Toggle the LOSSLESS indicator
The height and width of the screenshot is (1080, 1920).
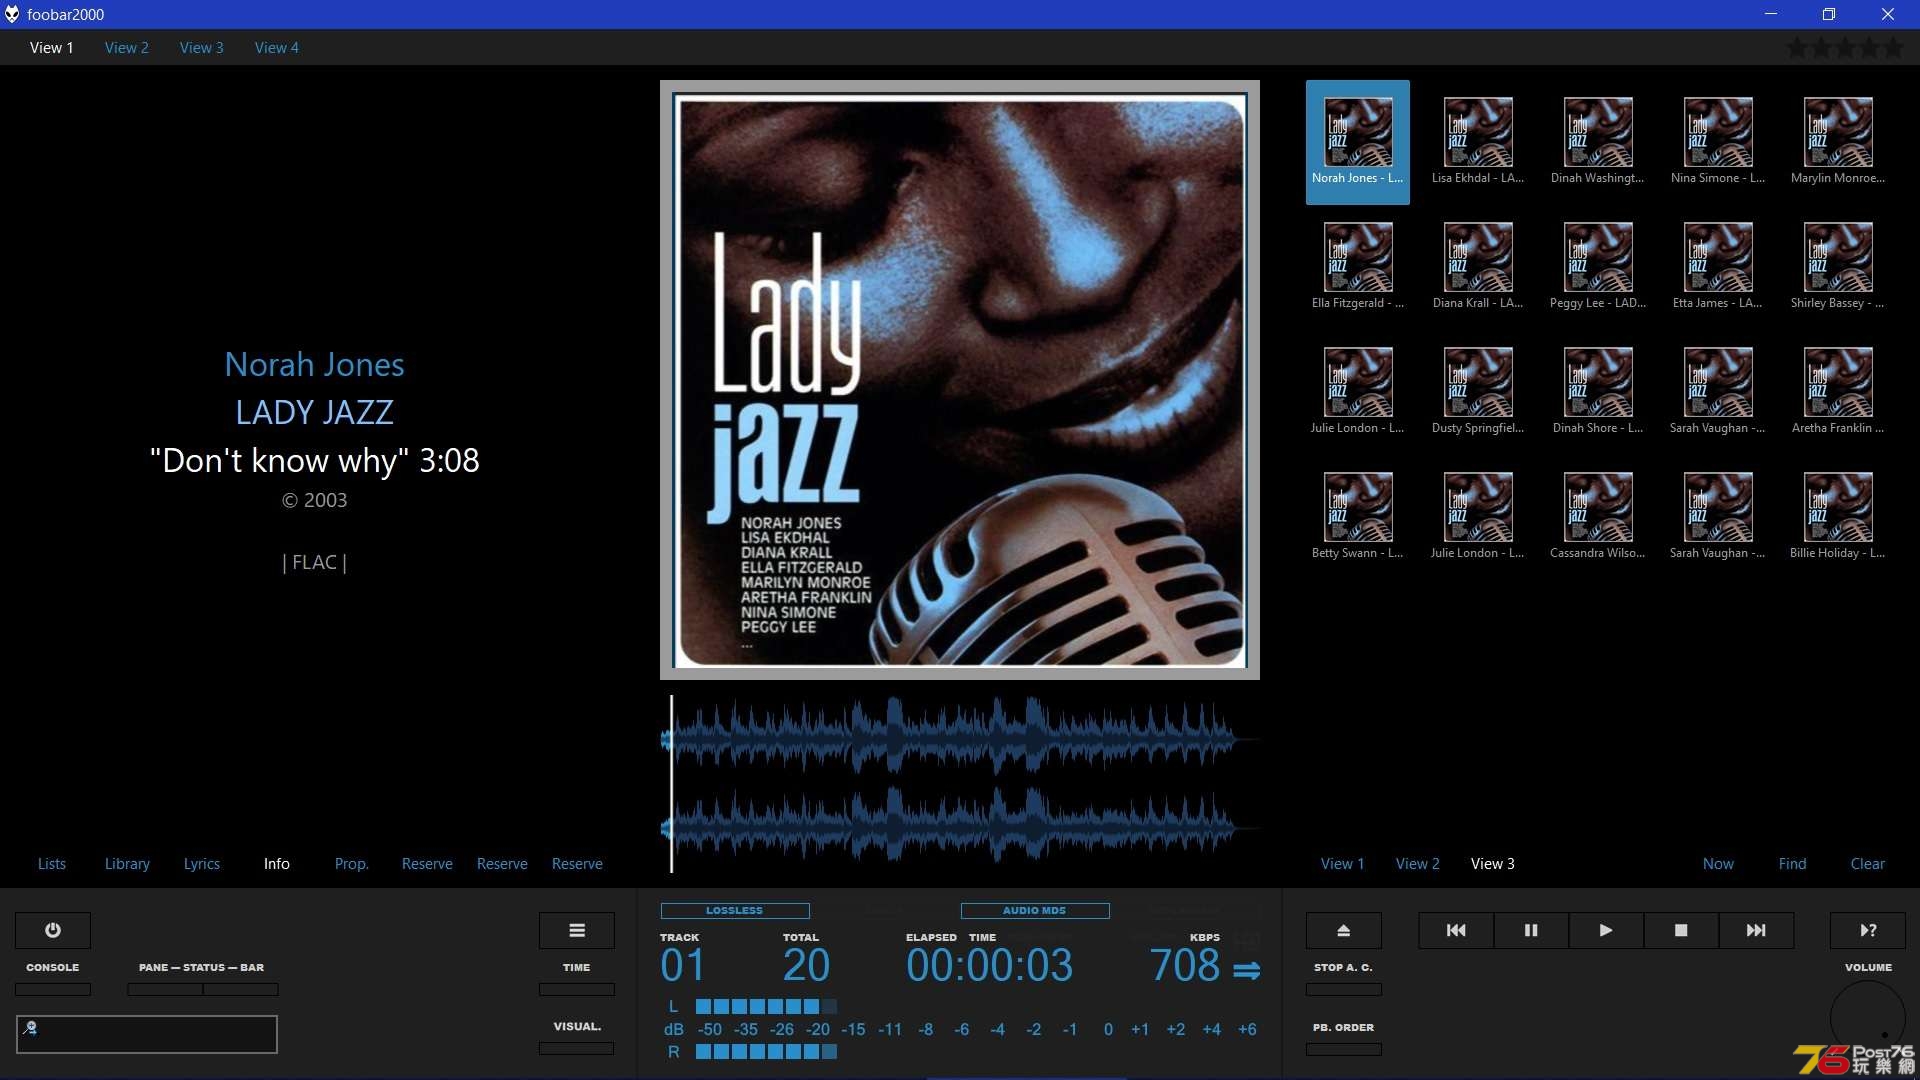click(735, 911)
